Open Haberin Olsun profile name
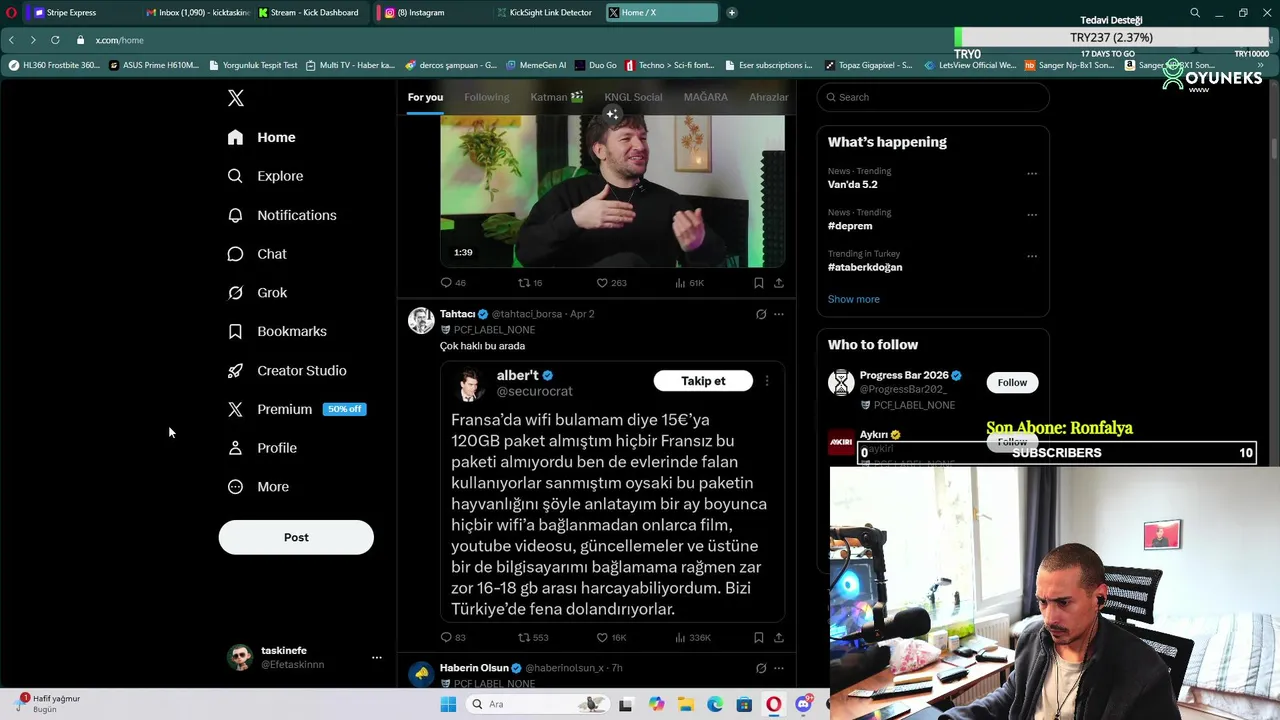Screen dimensions: 1280x720 [x=474, y=667]
